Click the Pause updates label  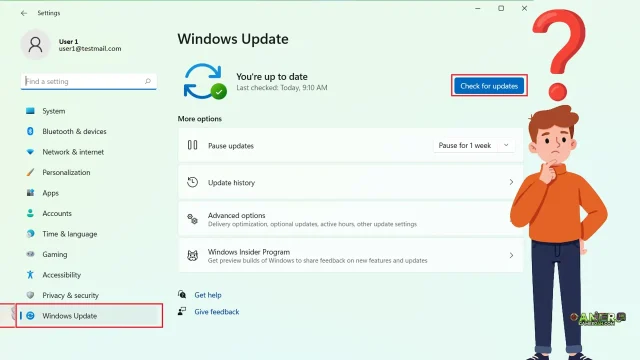(x=231, y=146)
